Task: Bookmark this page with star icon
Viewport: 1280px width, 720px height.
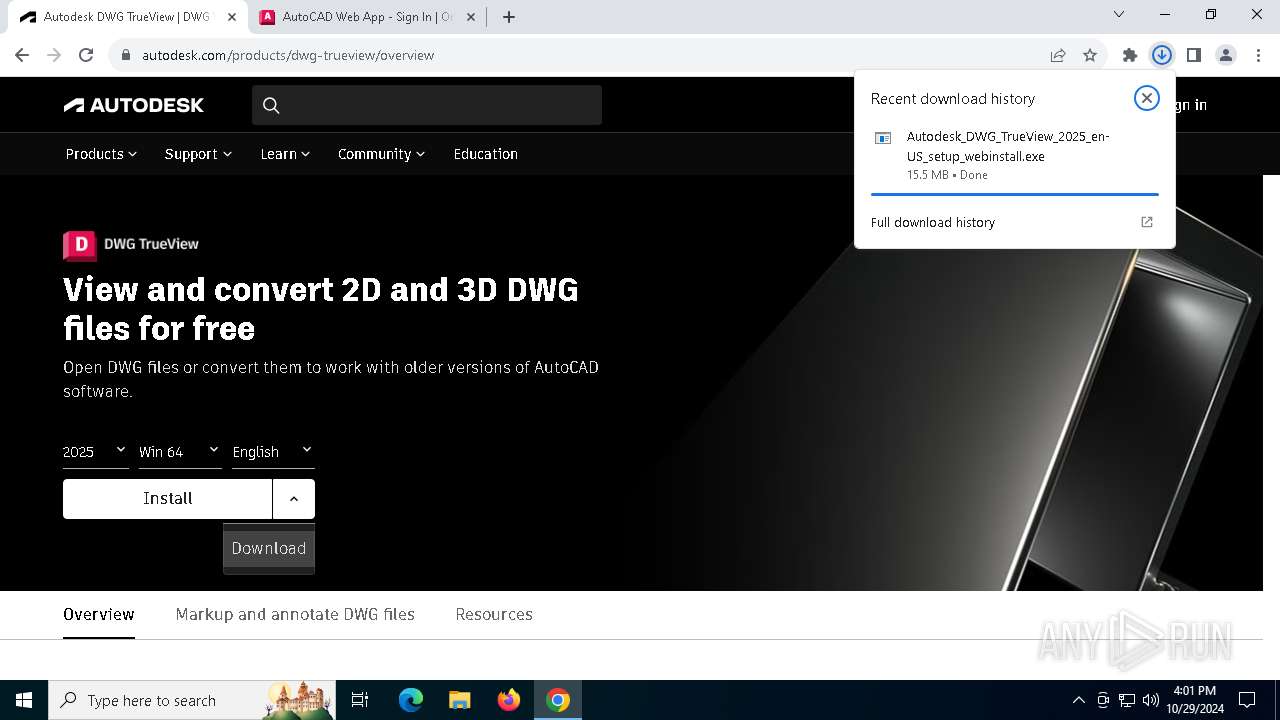Action: tap(1090, 55)
